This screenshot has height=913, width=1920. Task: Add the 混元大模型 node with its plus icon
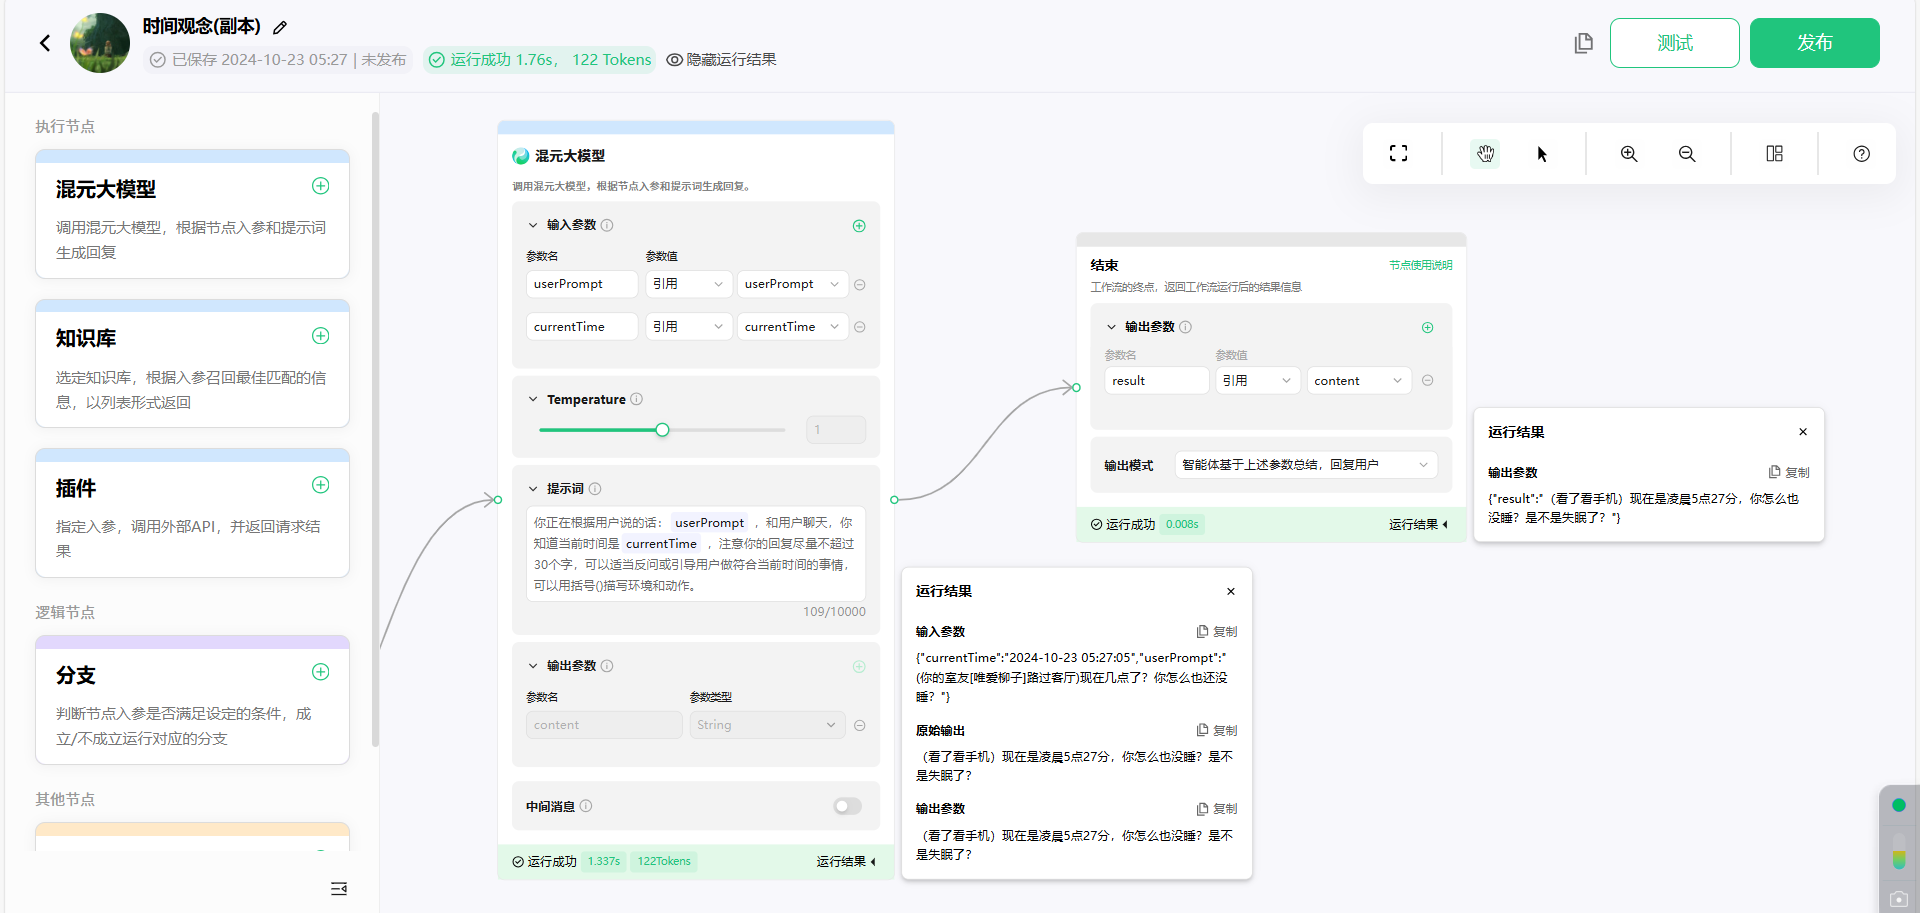coord(321,186)
